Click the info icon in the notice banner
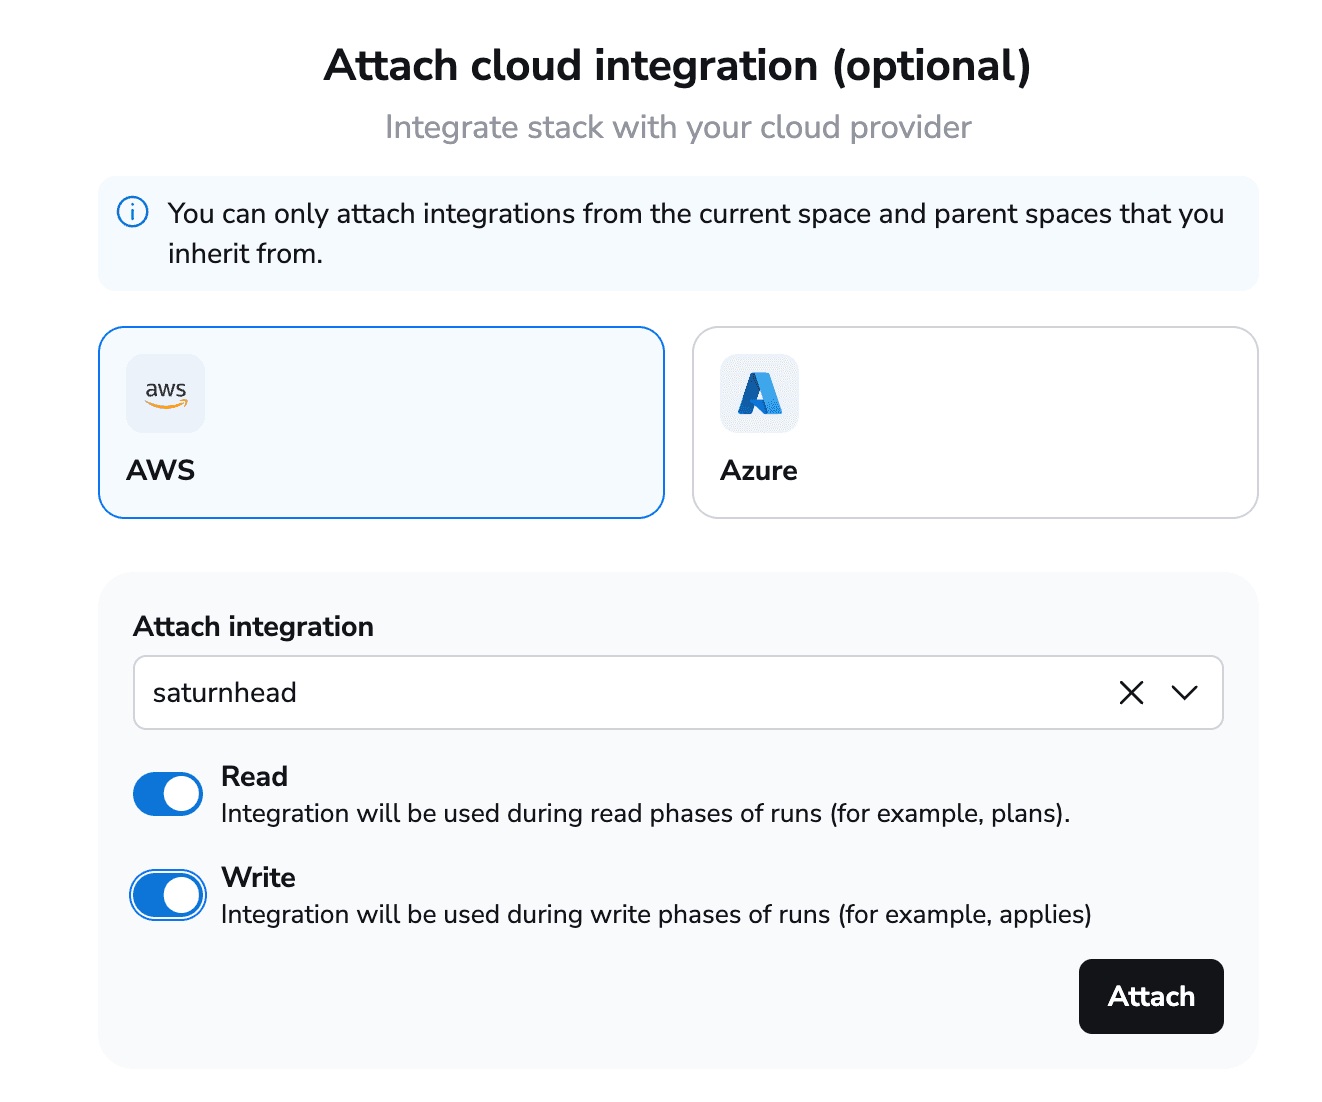 133,212
